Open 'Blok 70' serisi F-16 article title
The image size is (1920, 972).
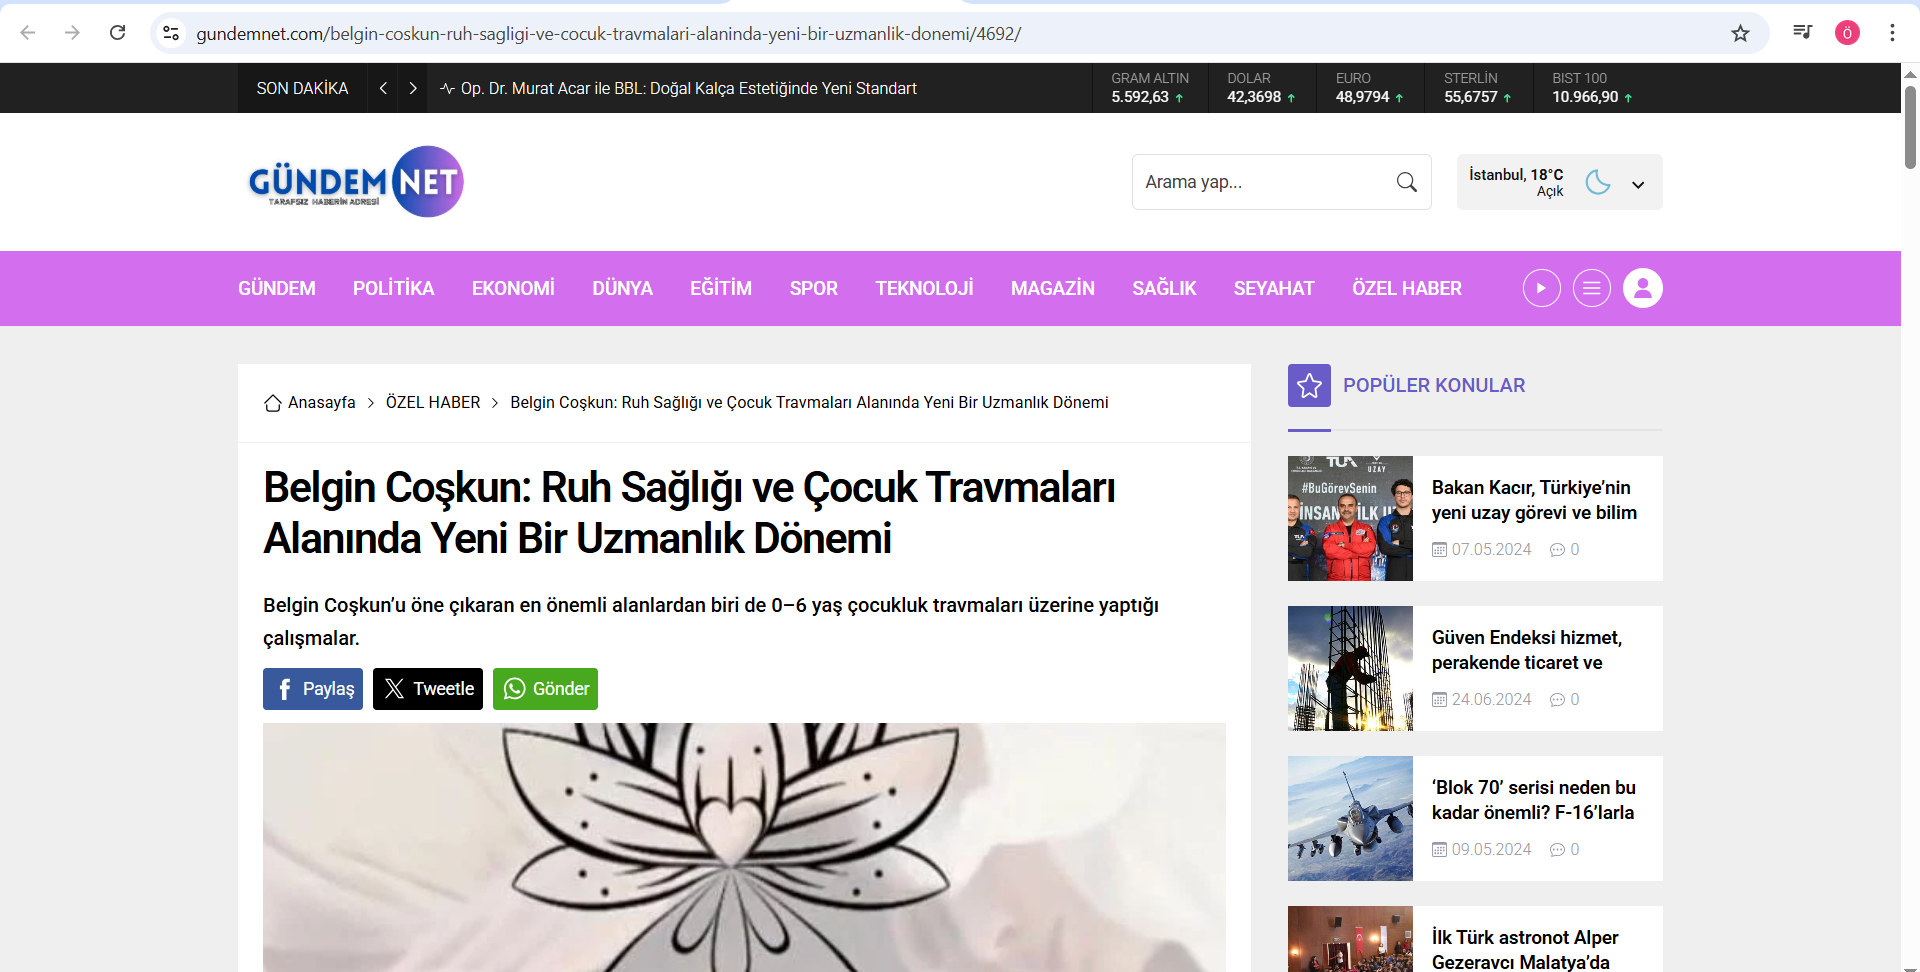[1534, 800]
